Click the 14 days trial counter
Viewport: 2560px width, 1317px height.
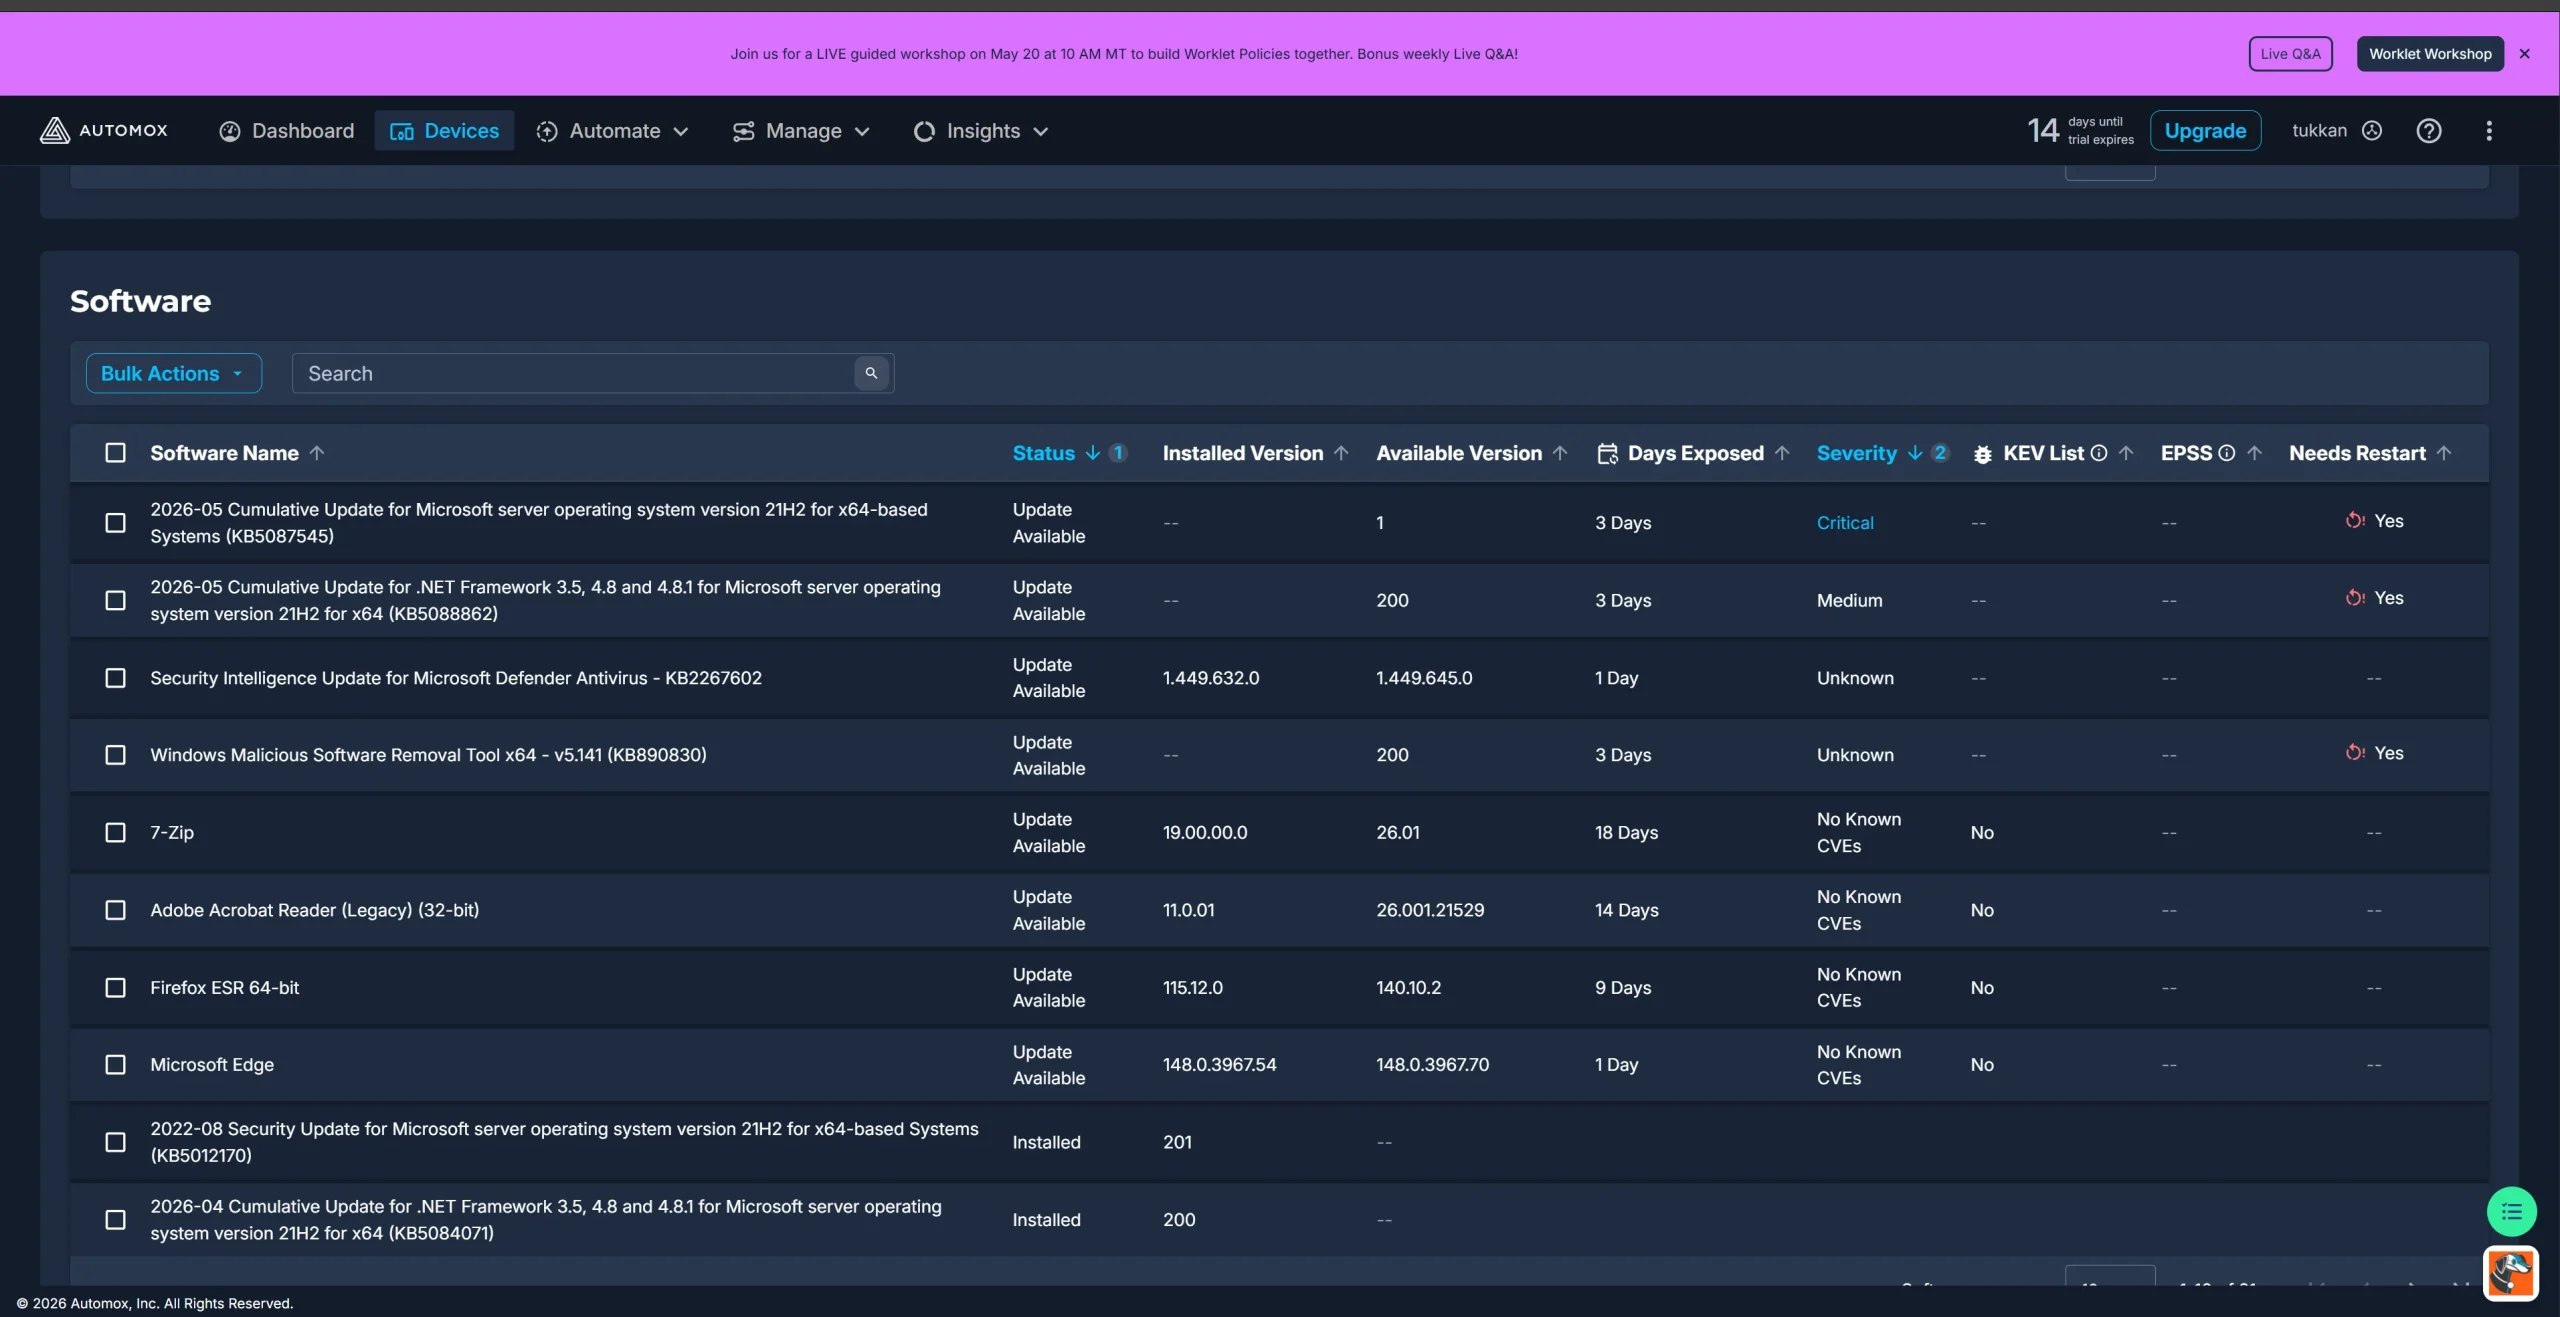click(2080, 131)
